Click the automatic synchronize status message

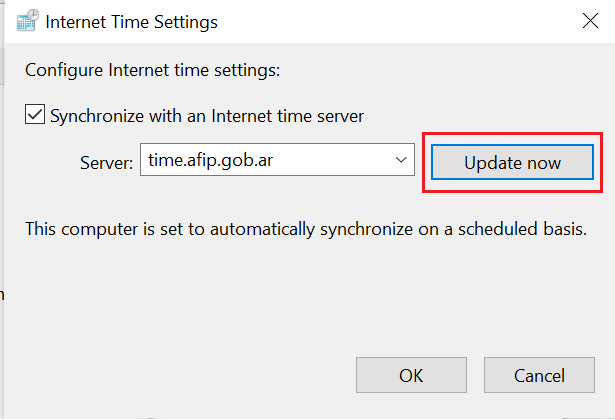pyautogui.click(x=306, y=229)
